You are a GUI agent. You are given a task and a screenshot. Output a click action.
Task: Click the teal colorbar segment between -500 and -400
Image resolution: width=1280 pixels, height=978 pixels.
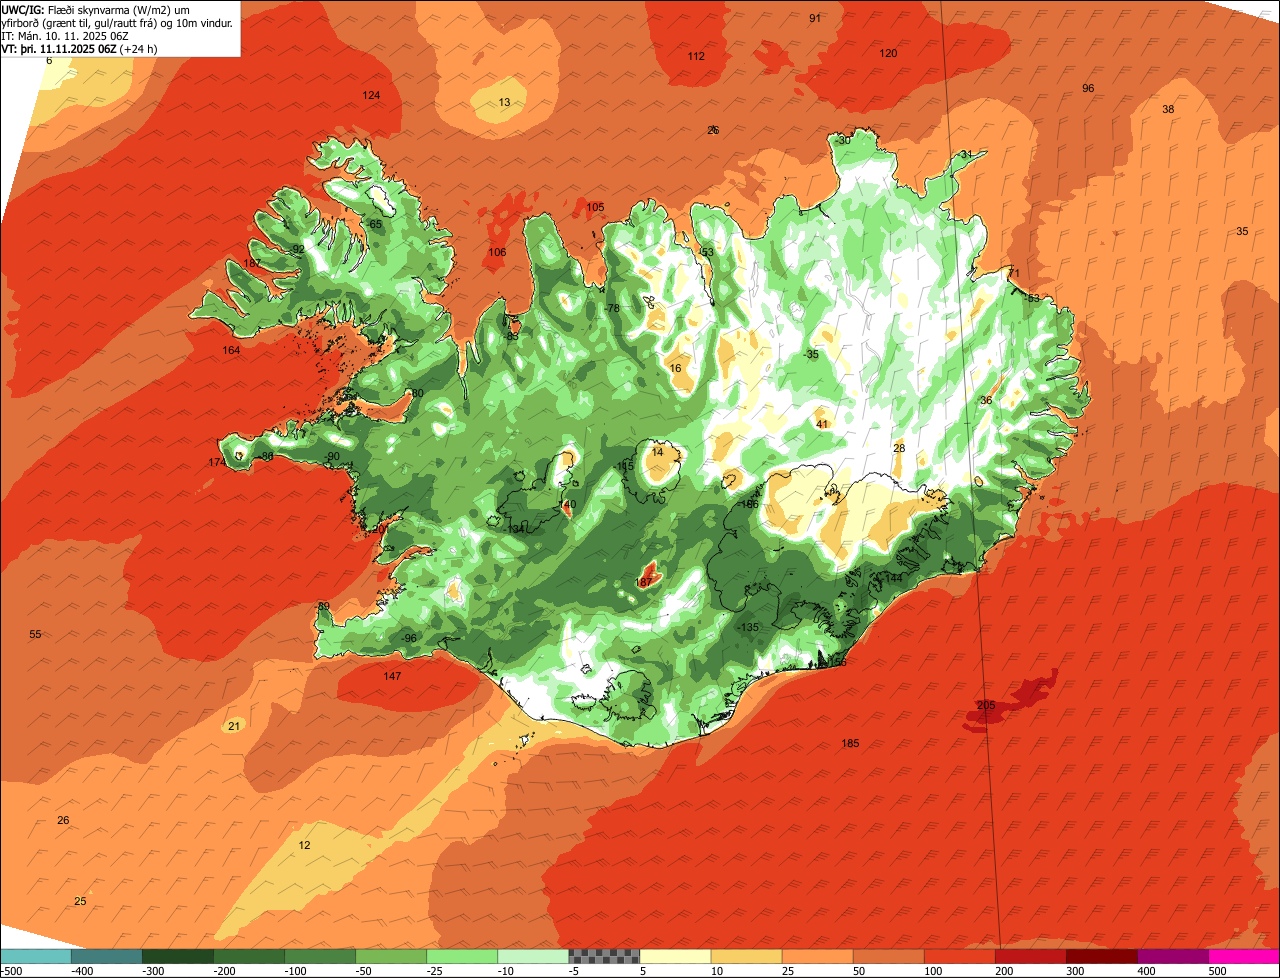(x=36, y=956)
